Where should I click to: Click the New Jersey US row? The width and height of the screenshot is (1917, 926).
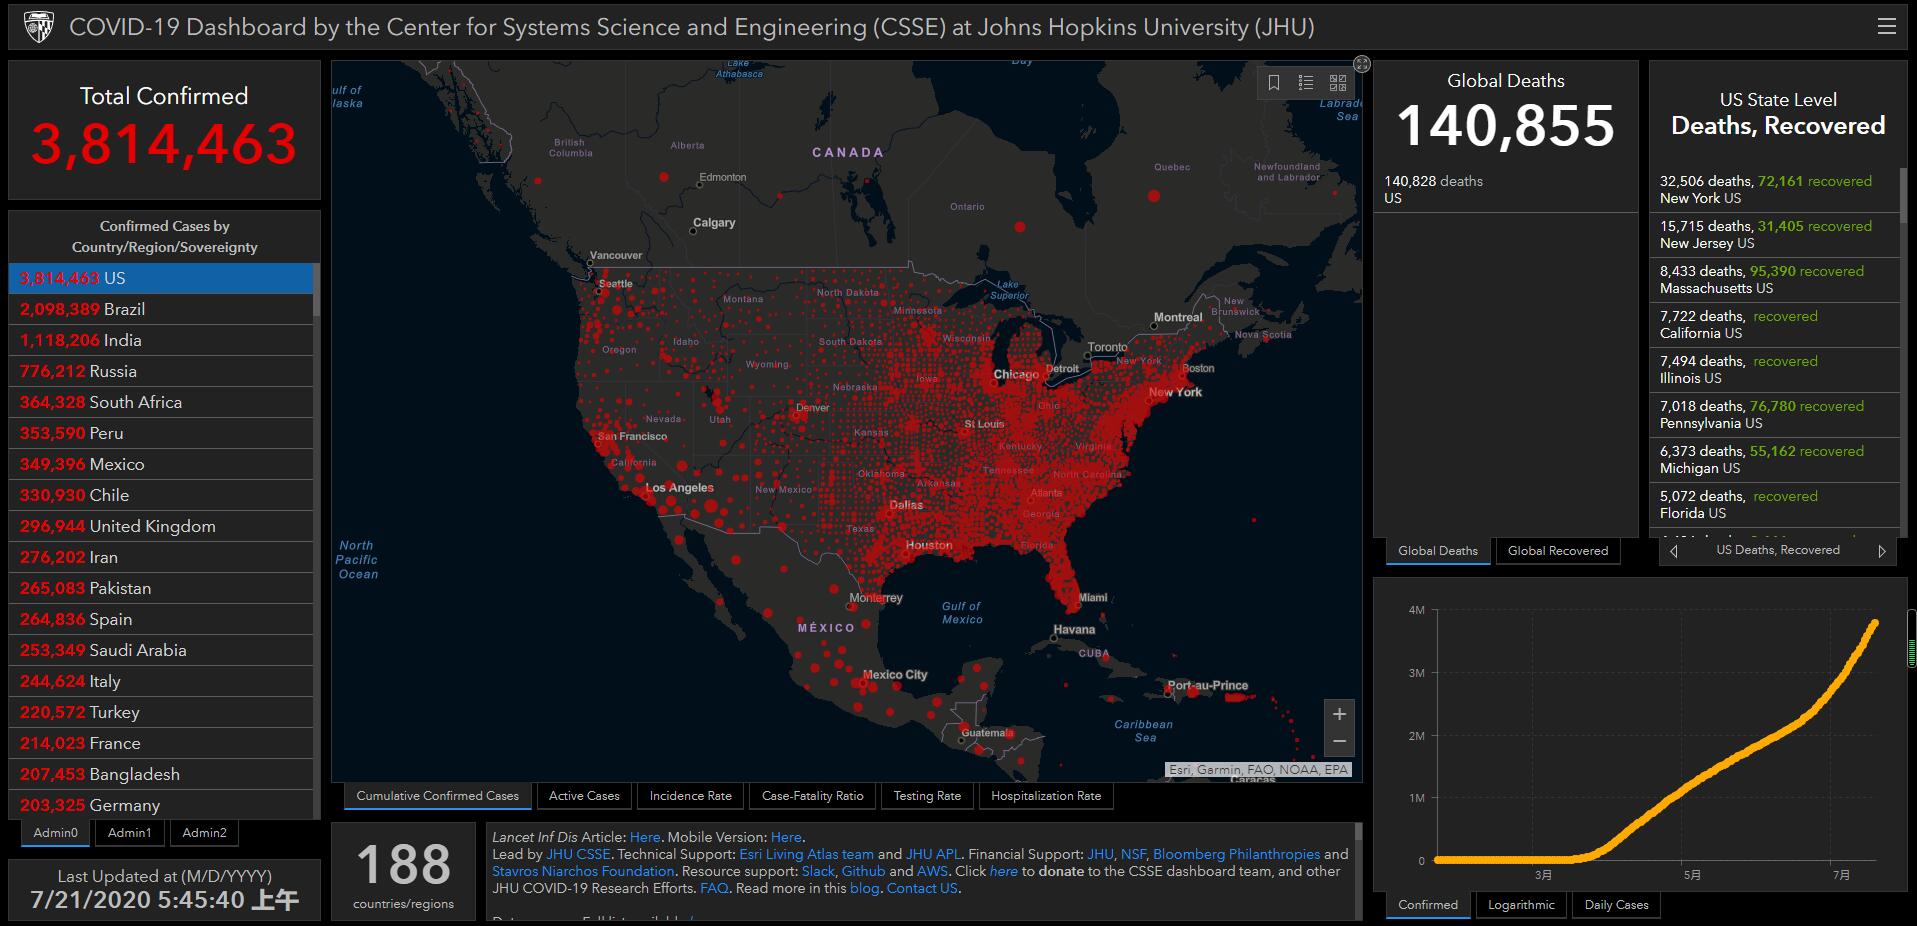1774,234
